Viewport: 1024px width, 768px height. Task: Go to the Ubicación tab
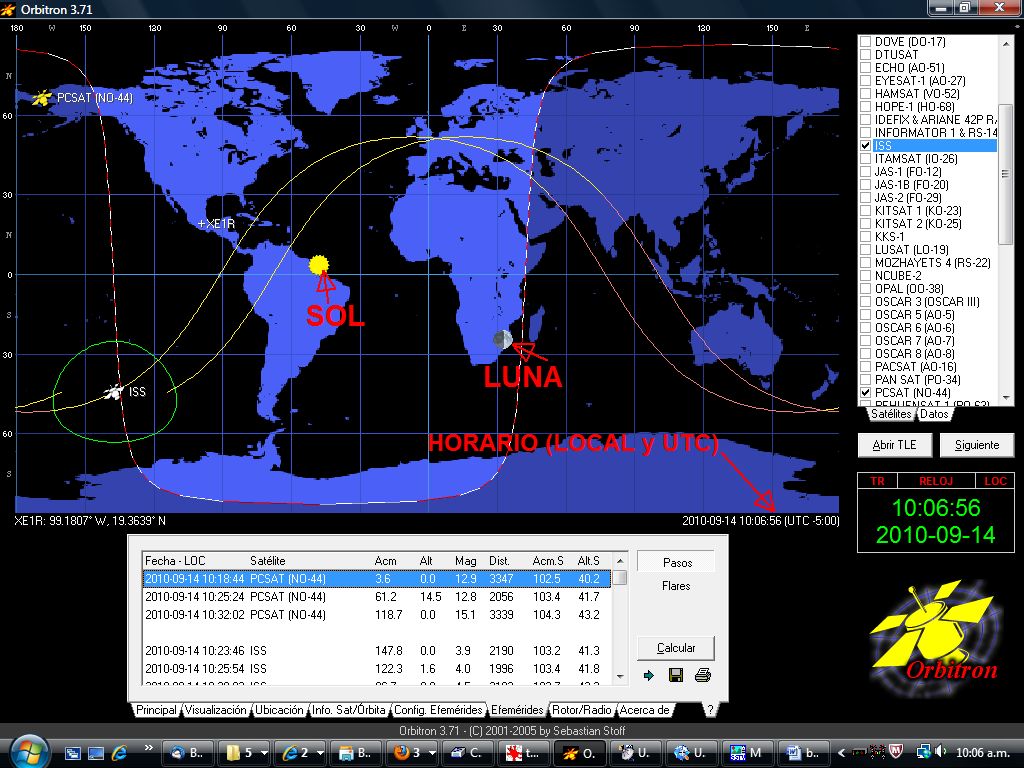coord(279,710)
